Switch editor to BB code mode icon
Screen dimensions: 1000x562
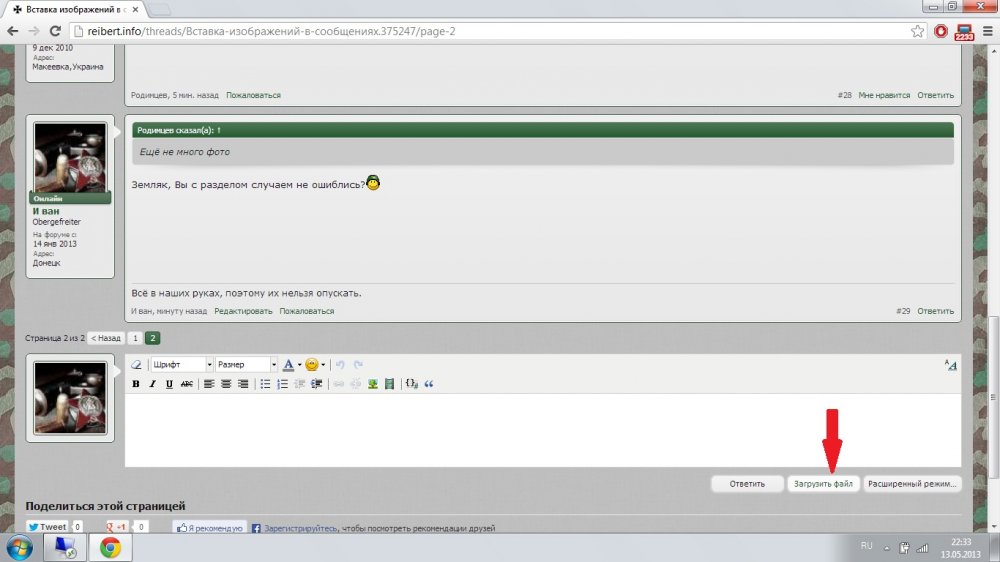[x=950, y=365]
